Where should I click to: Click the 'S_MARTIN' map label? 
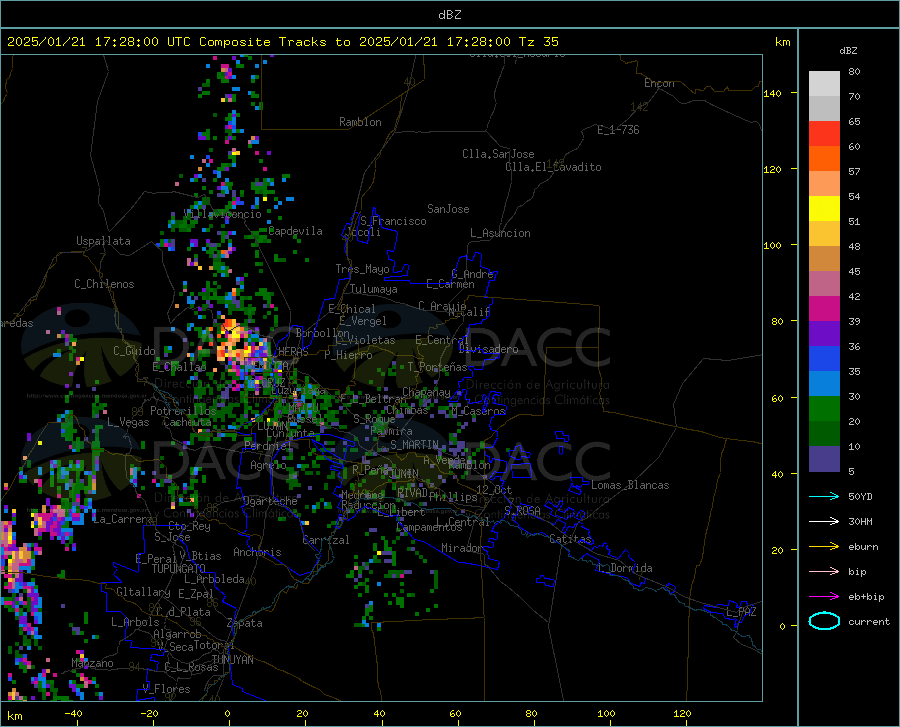click(x=414, y=445)
